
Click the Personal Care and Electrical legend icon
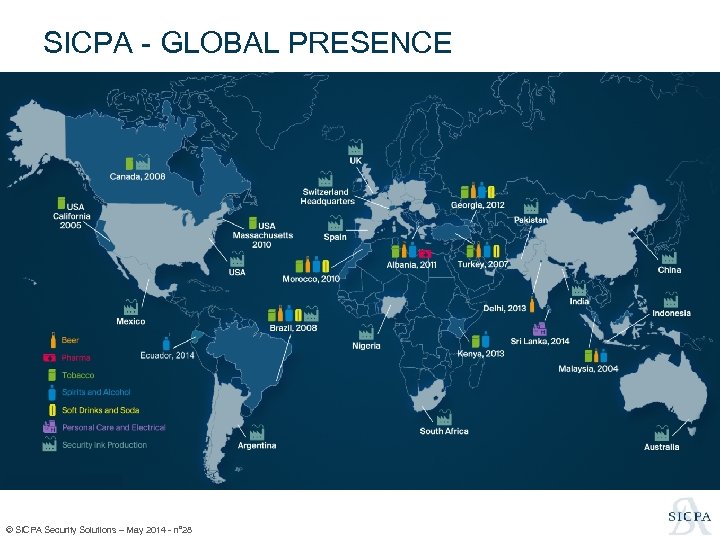pos(50,427)
